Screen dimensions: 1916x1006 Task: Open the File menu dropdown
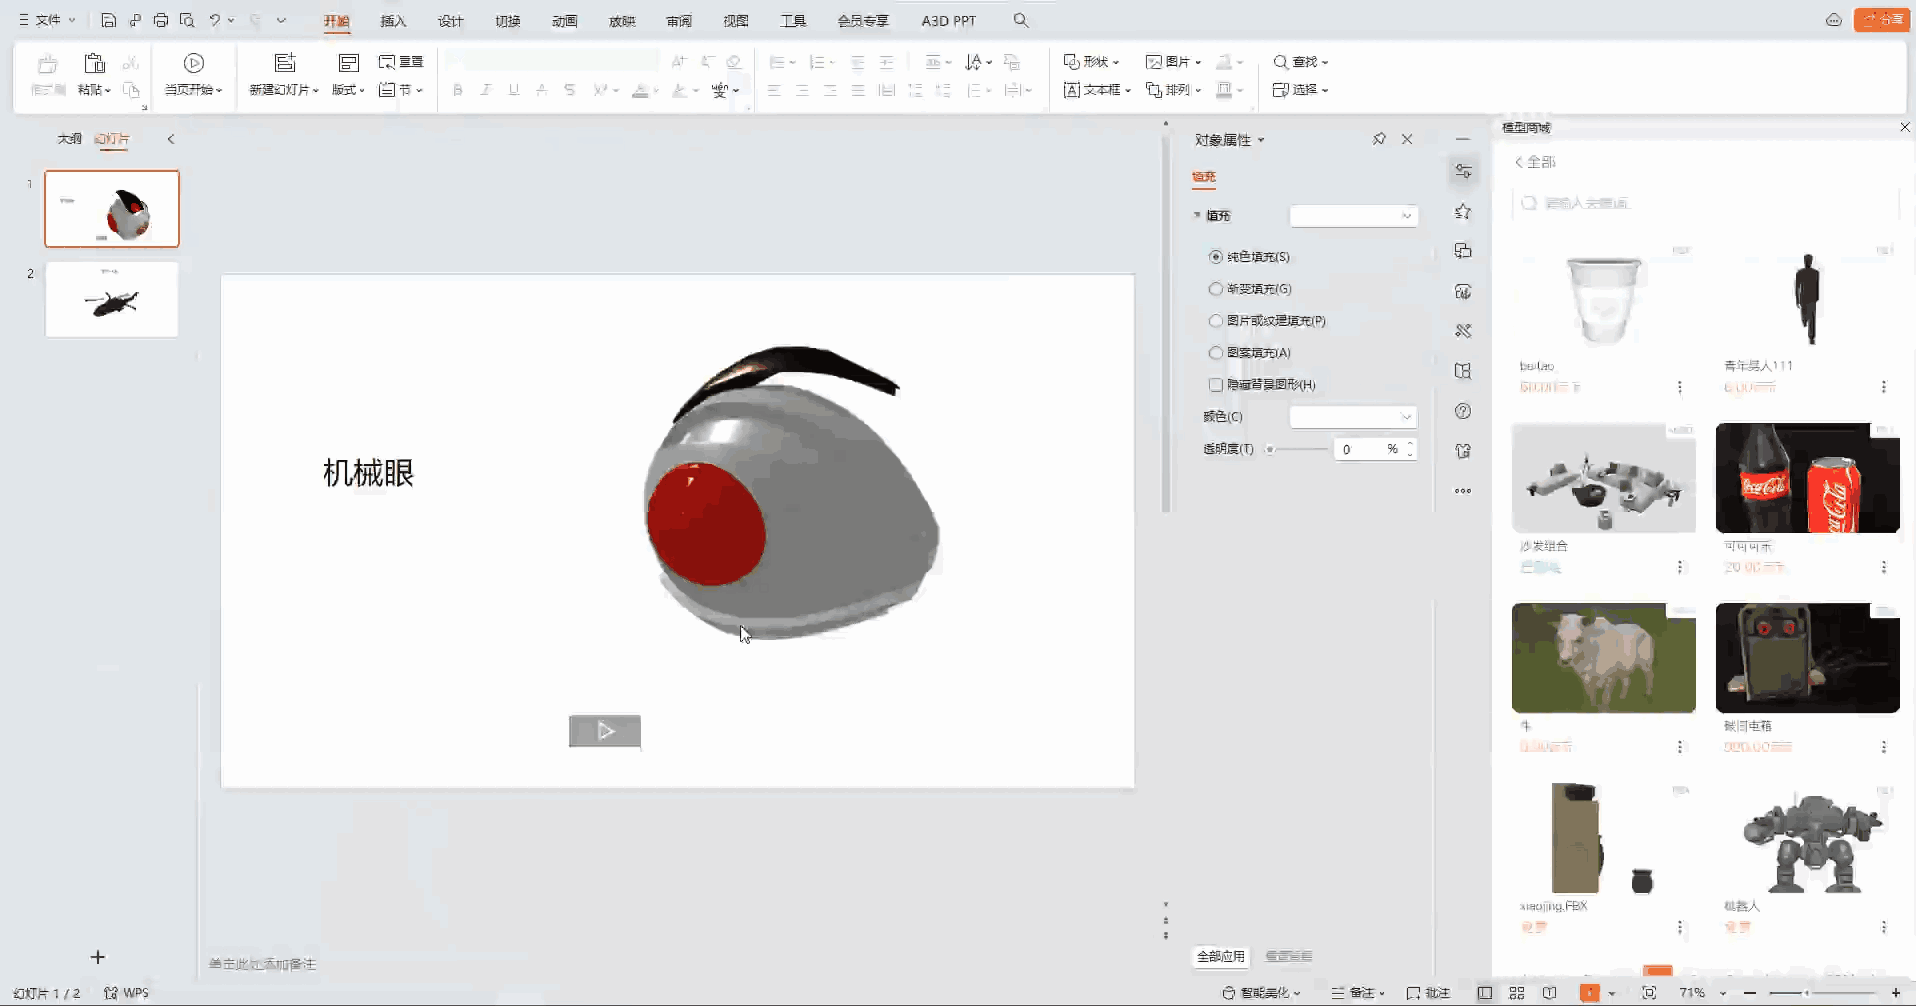47,20
